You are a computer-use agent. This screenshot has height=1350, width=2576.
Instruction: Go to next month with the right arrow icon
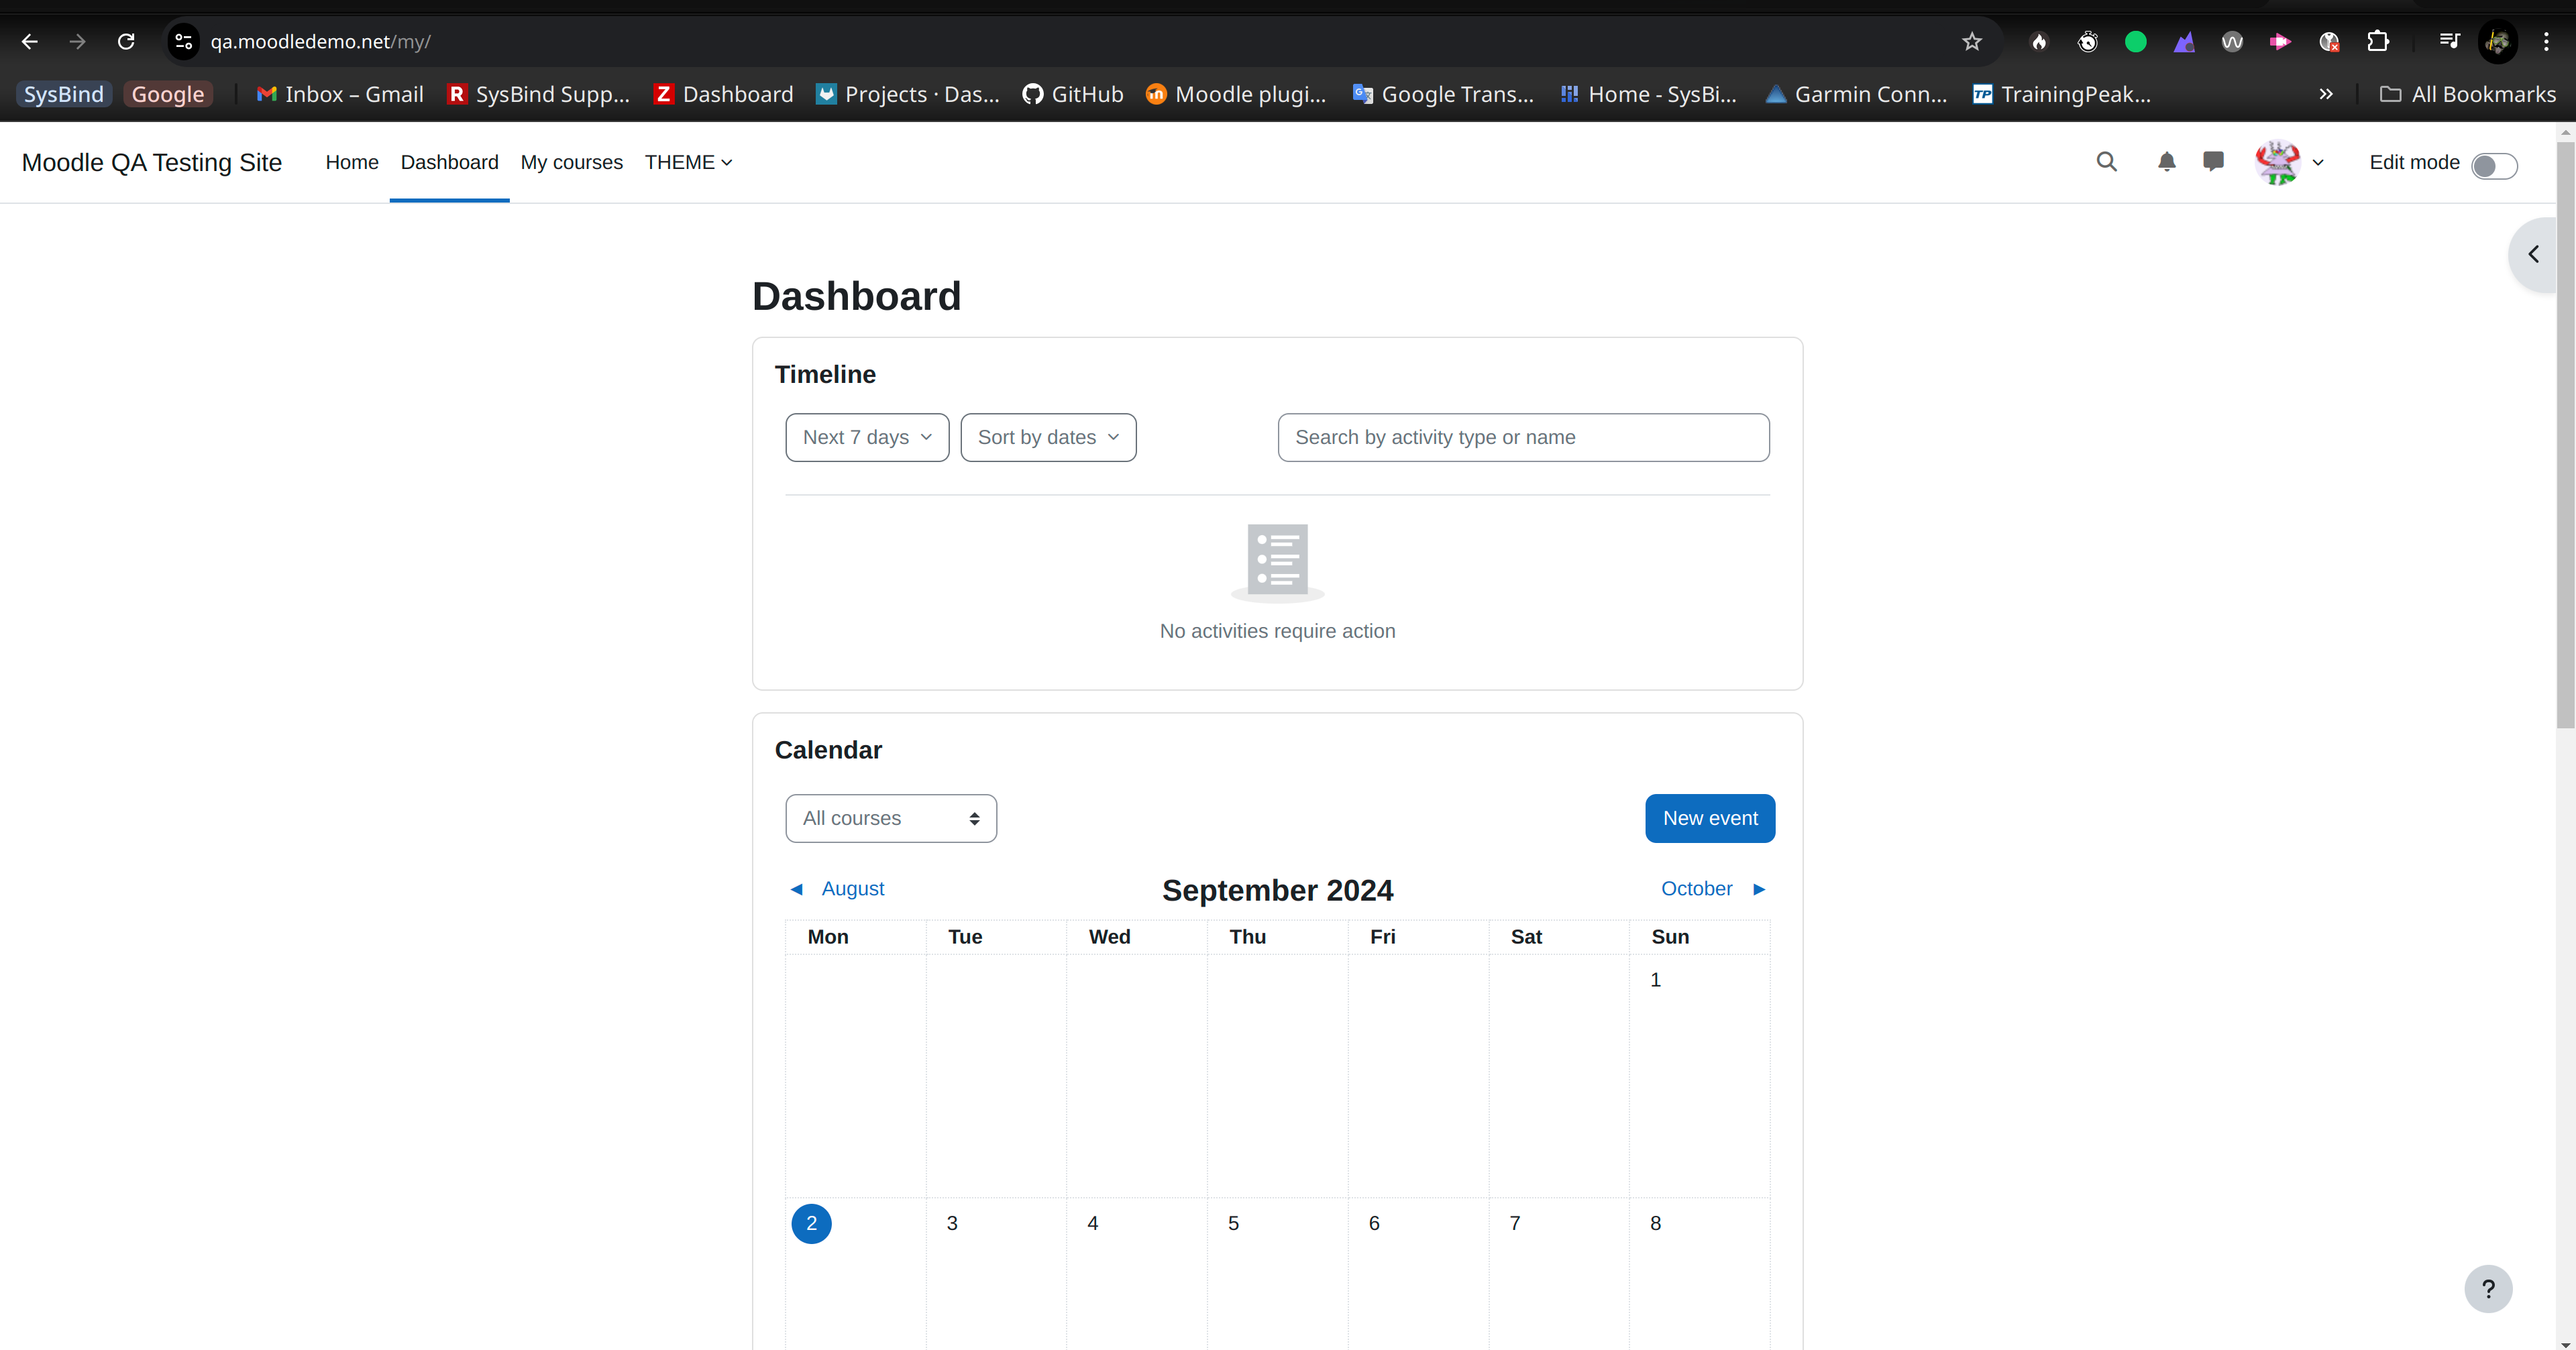(1759, 889)
